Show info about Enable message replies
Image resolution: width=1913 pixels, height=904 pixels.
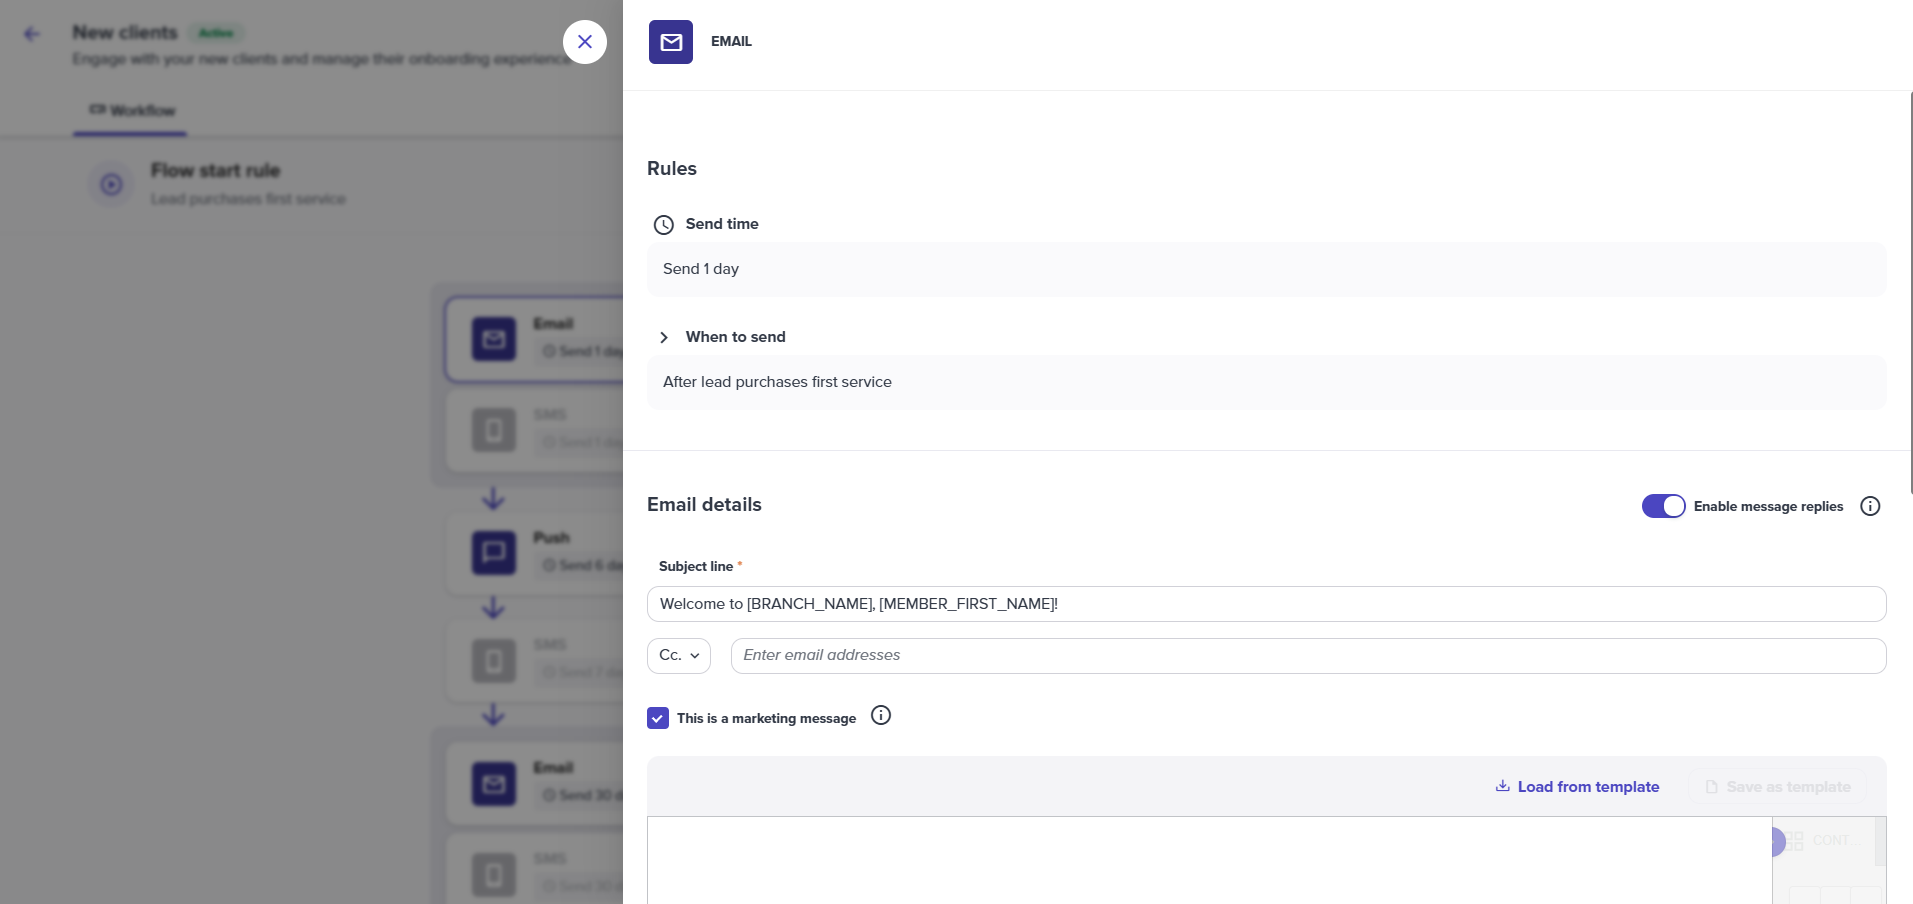tap(1870, 506)
